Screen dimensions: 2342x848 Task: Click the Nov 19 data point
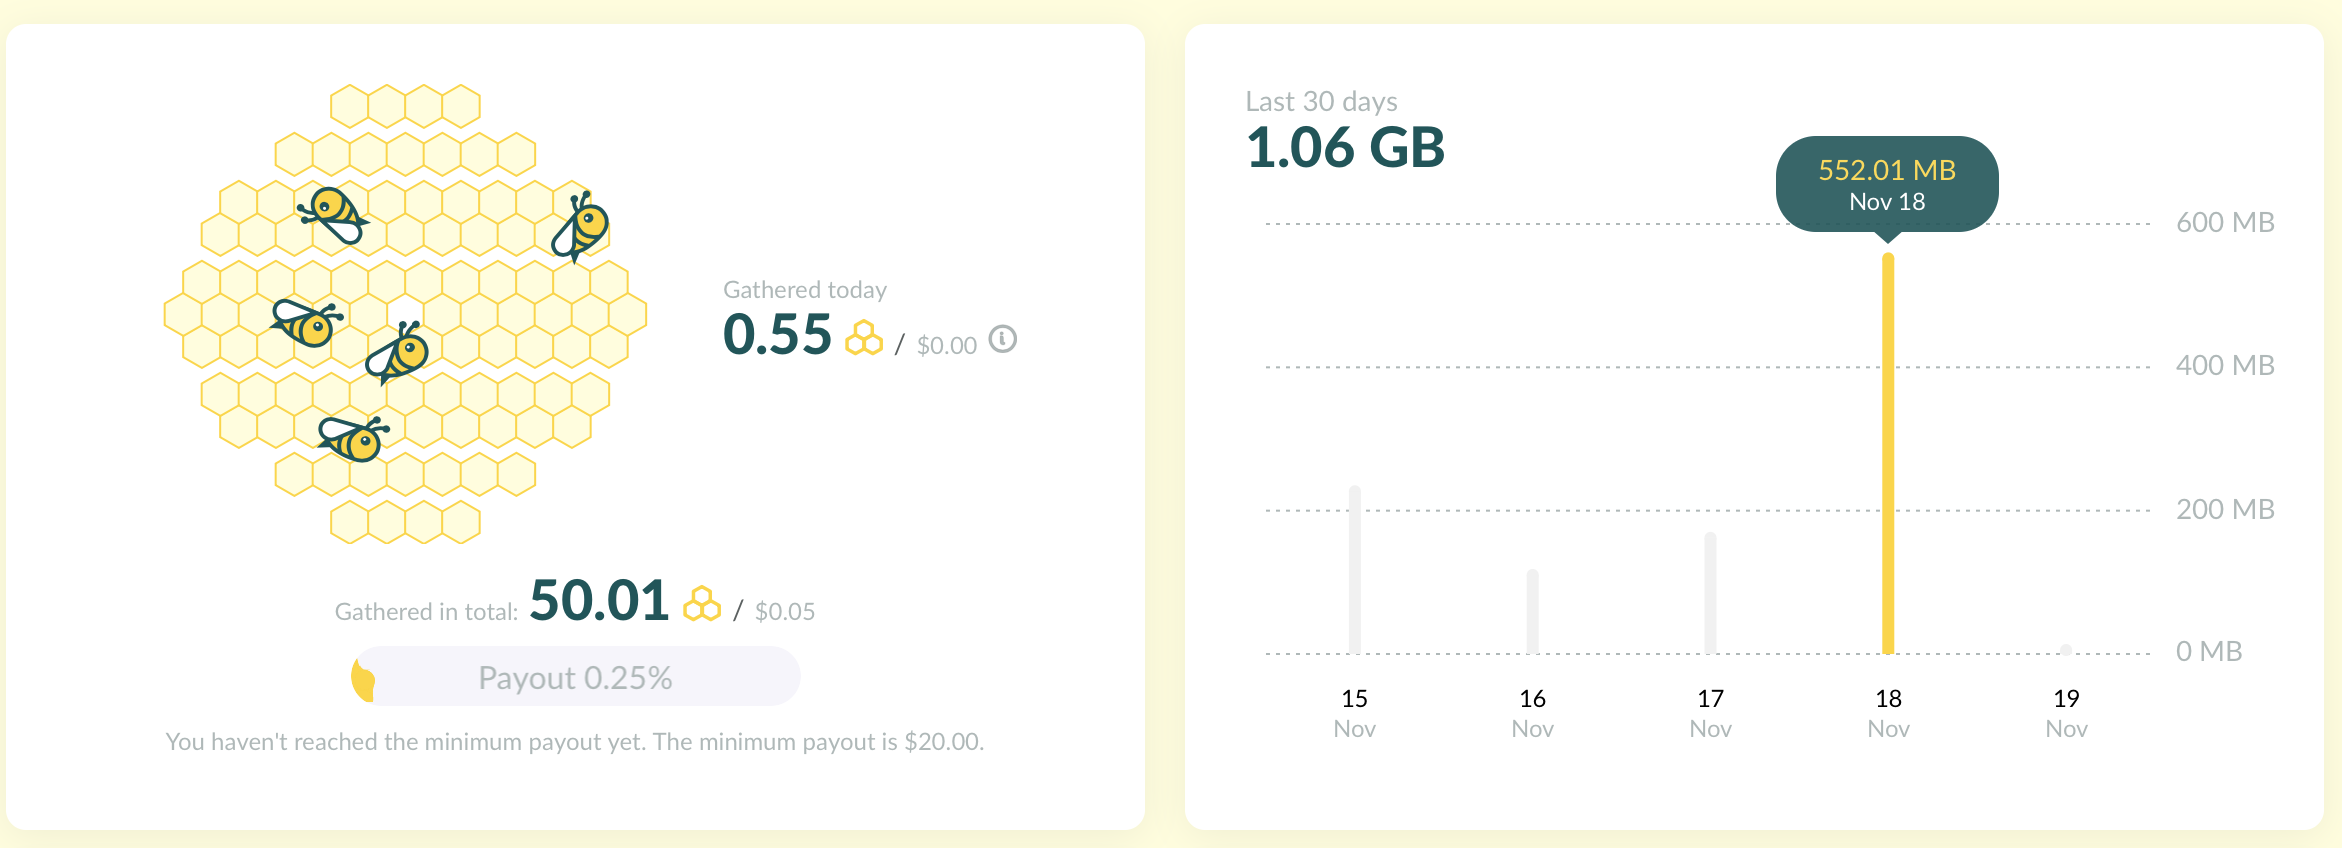click(2066, 650)
